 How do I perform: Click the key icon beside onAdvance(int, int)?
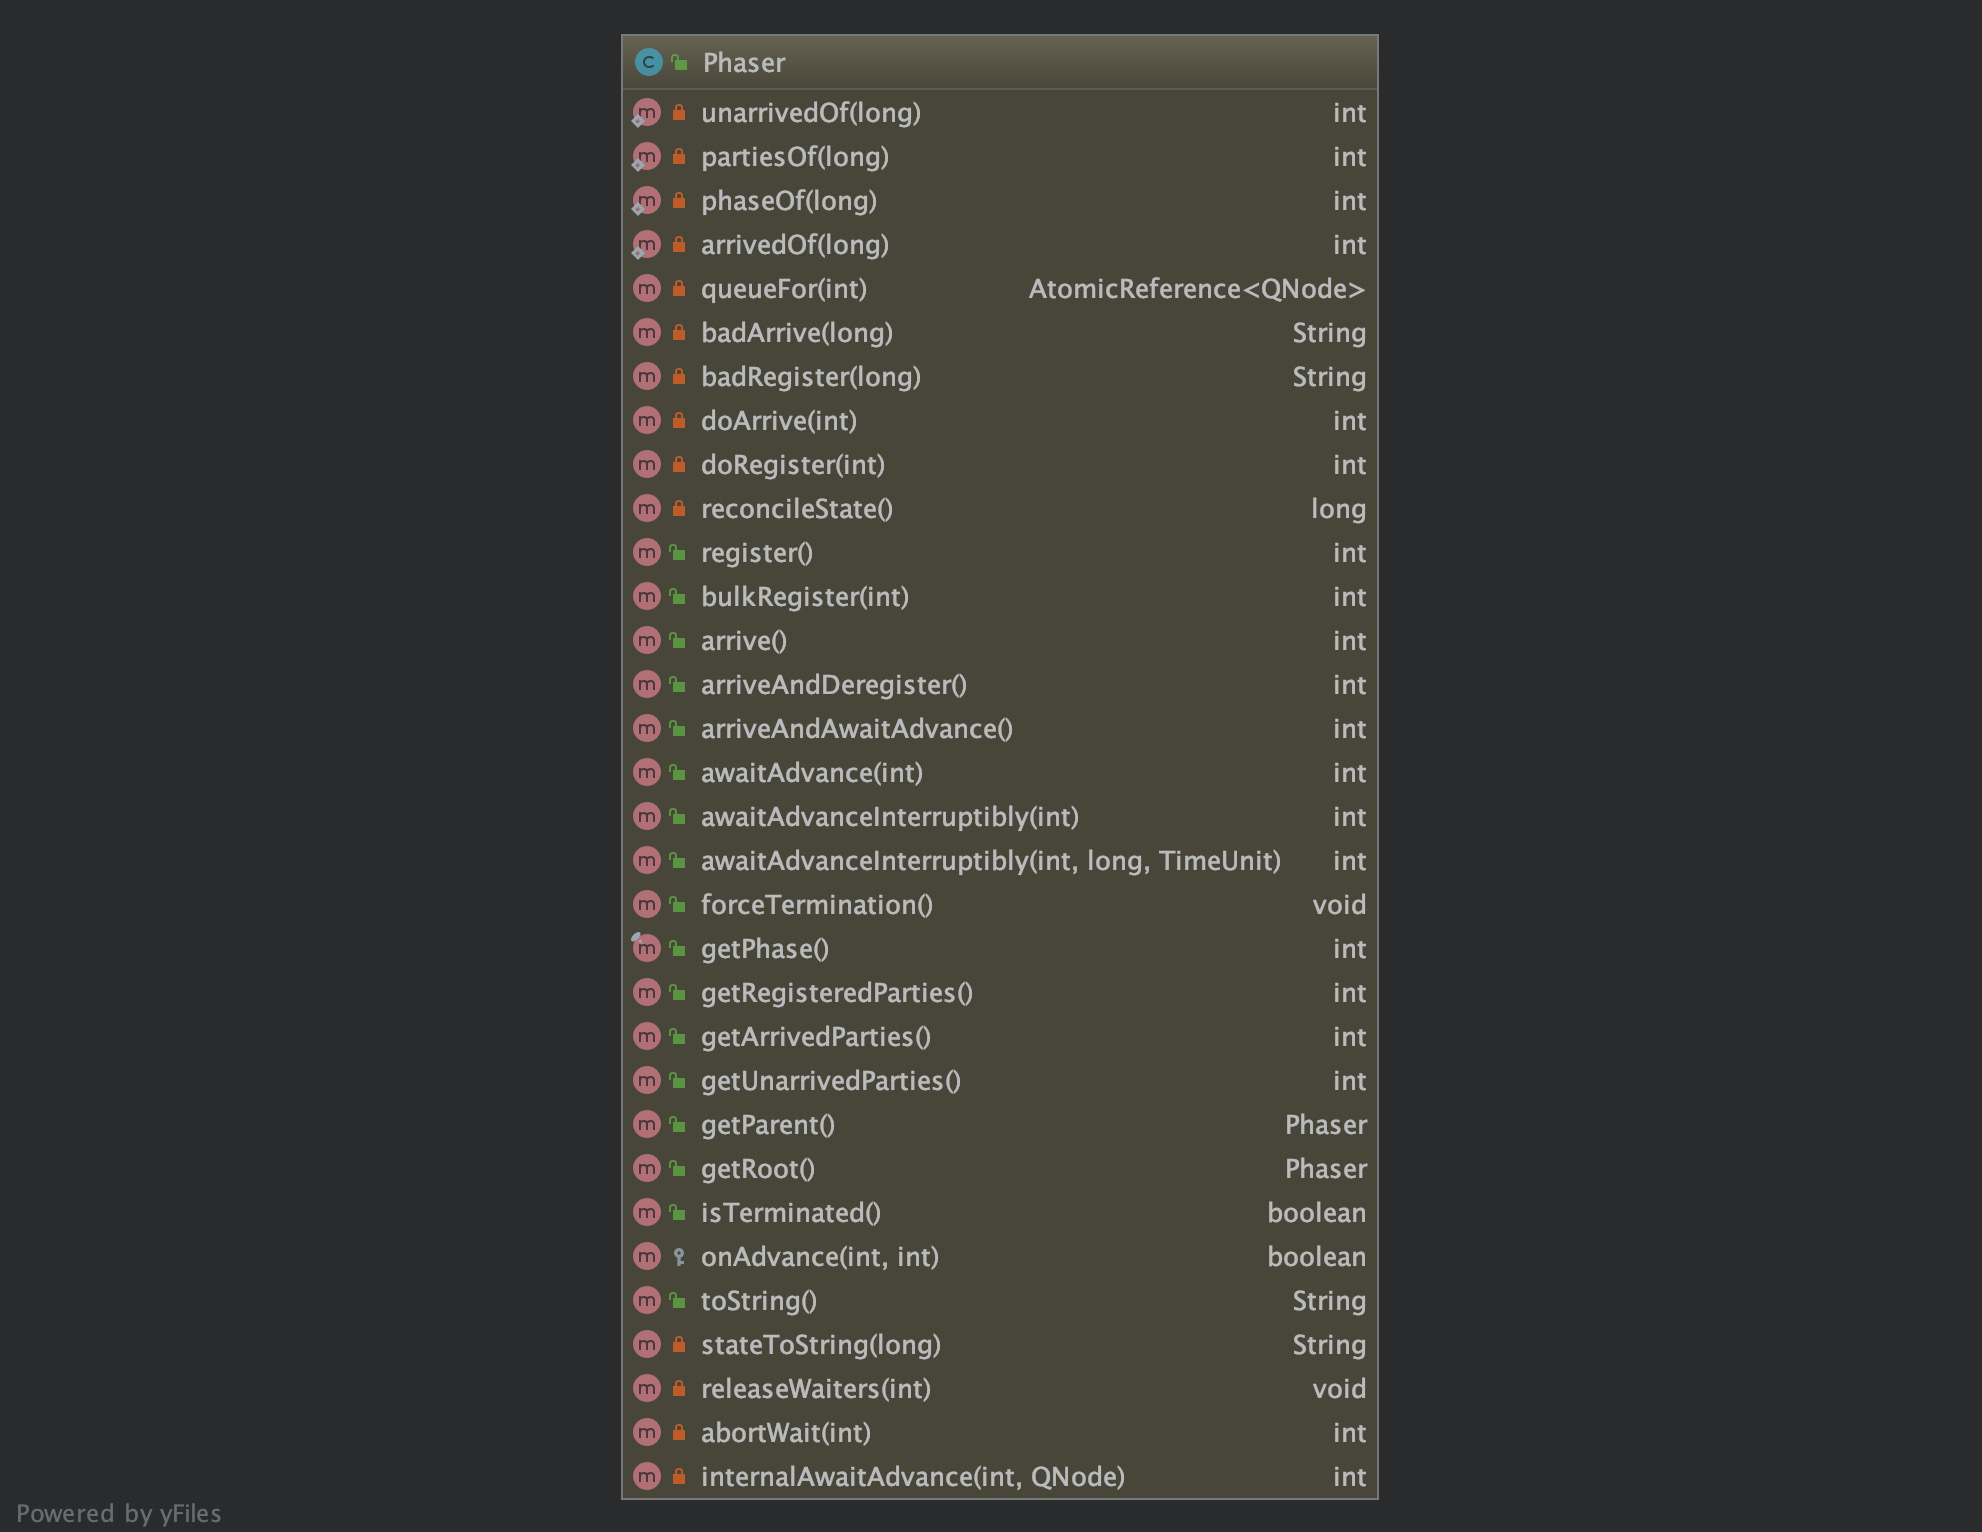tap(677, 1257)
